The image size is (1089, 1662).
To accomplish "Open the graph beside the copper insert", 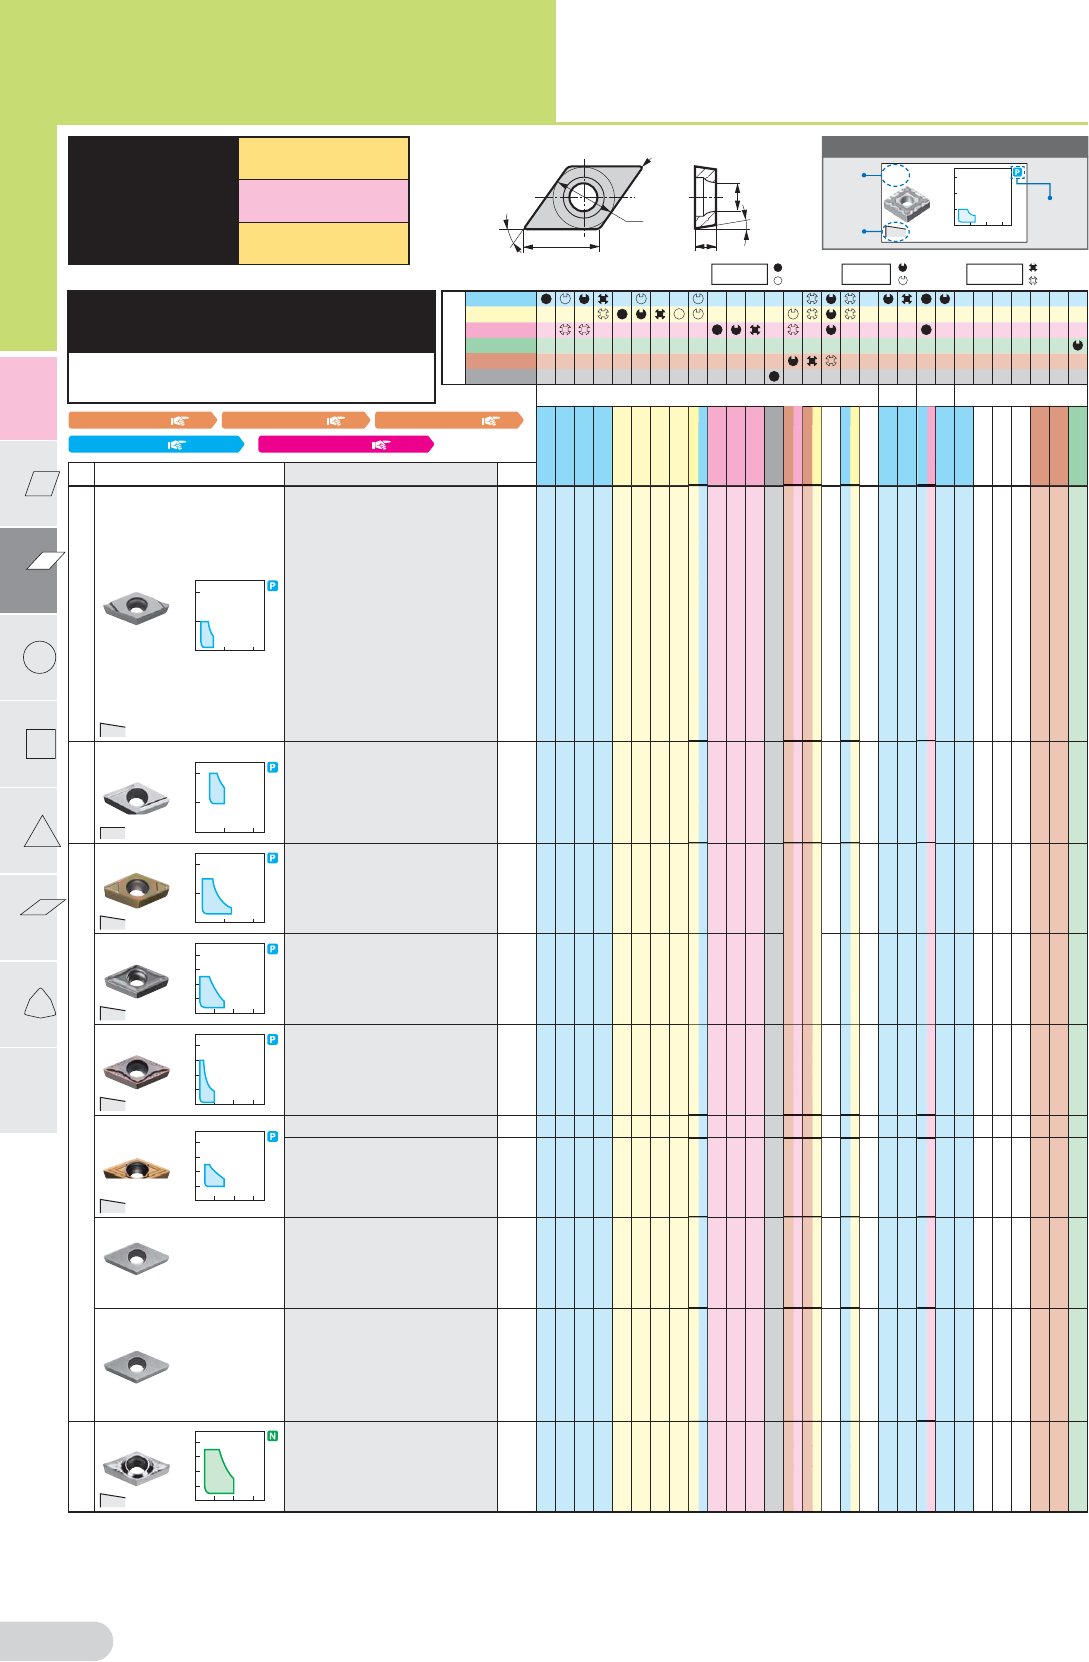I will pos(230,1166).
